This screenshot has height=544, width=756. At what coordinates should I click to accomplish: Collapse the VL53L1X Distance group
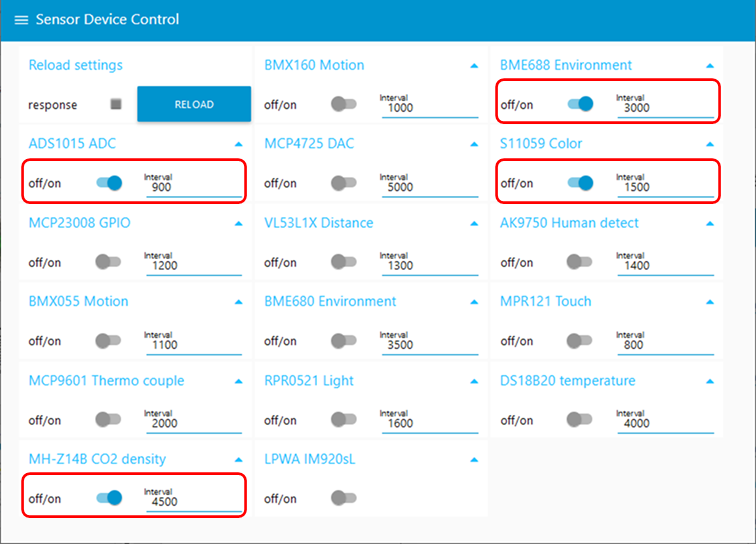click(x=474, y=224)
